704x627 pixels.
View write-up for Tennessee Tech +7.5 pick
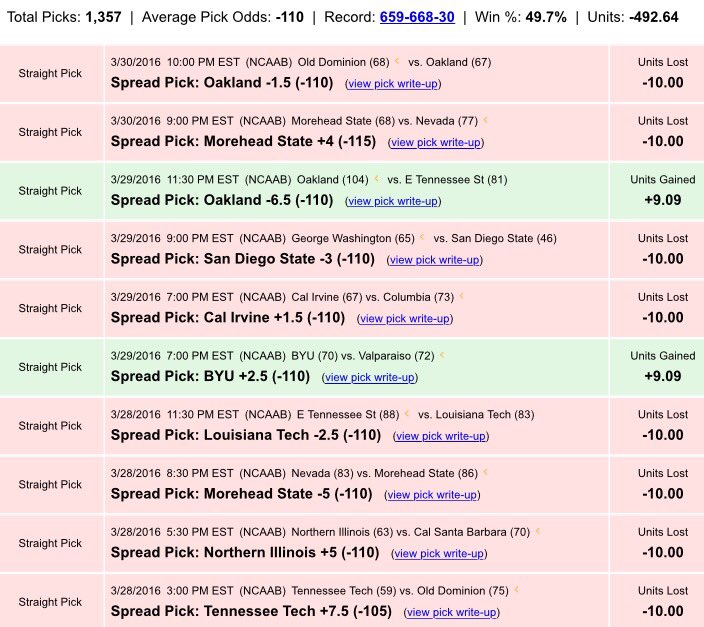pyautogui.click(x=451, y=612)
